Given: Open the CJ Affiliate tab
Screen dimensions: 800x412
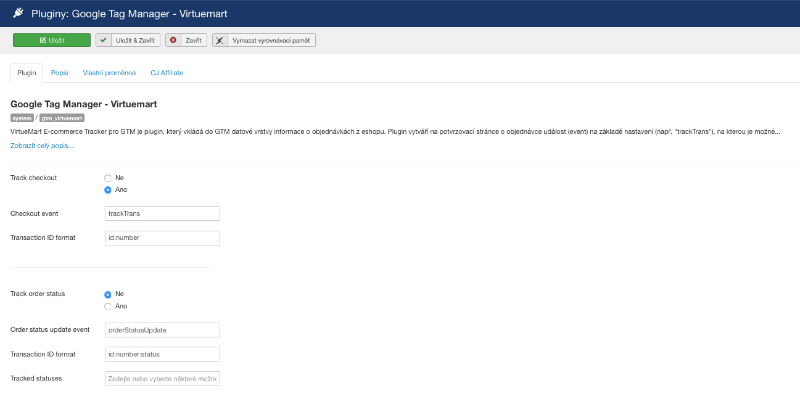Looking at the screenshot, I should (167, 73).
